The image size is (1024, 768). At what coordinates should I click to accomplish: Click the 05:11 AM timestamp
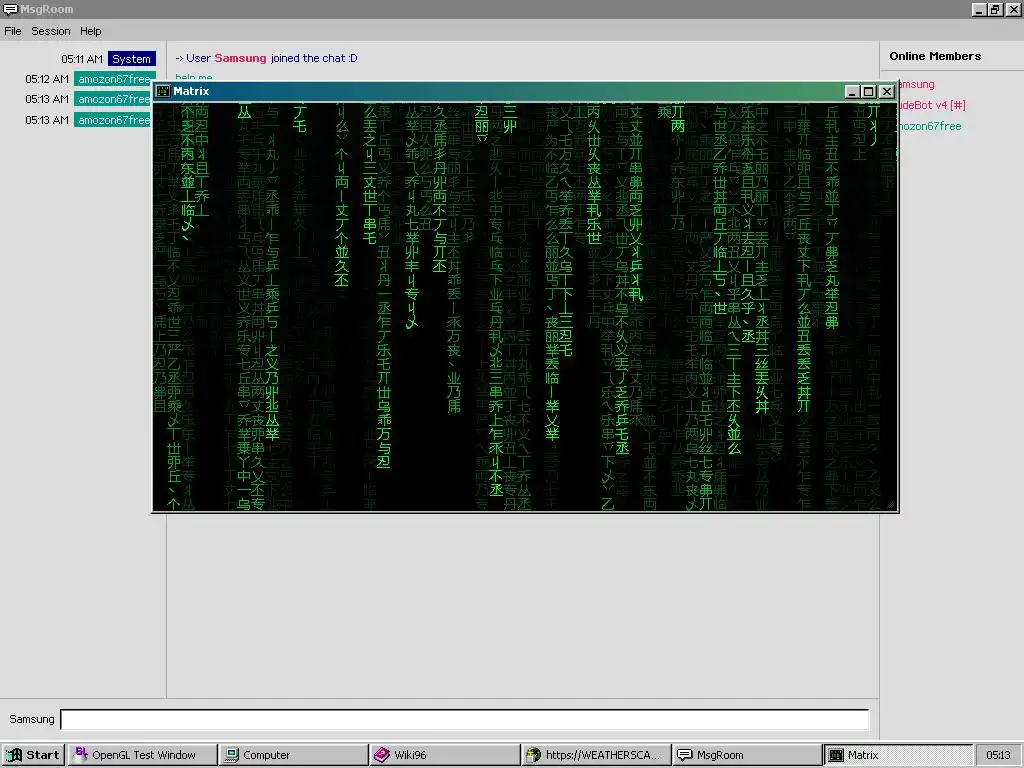tap(82, 59)
